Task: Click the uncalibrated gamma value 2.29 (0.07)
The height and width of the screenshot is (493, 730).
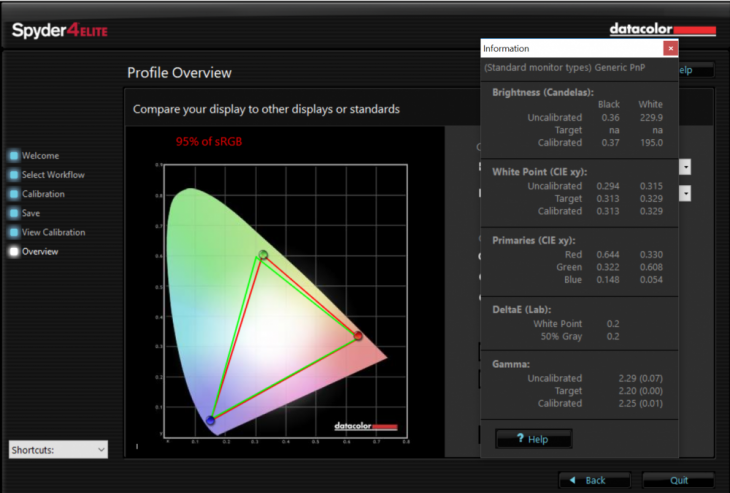Action: 641,378
